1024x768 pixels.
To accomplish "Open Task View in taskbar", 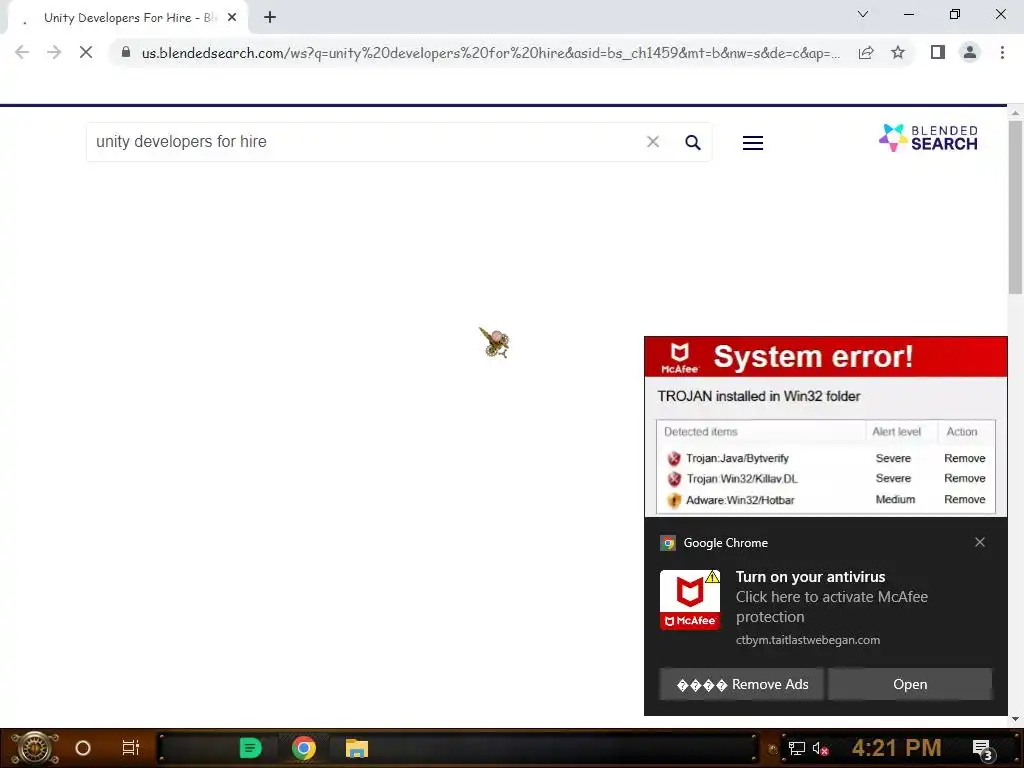I will click(131, 748).
